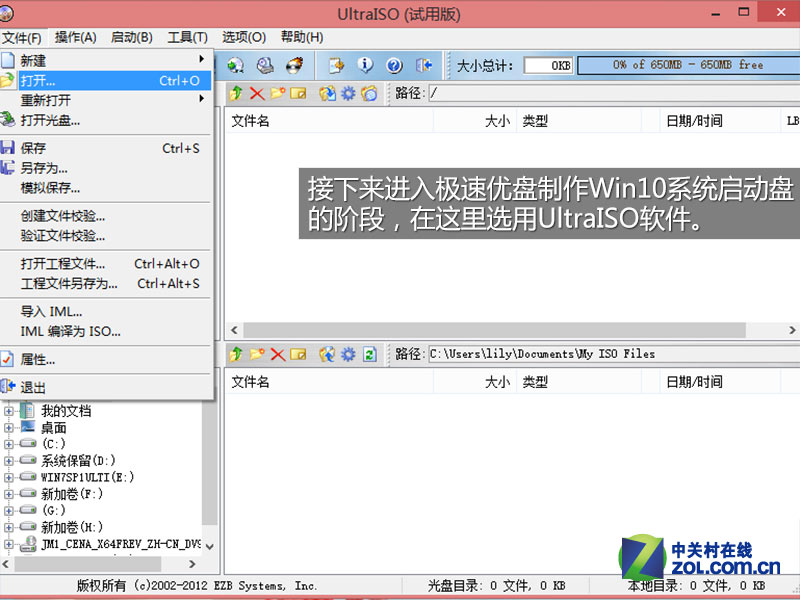Select 打开工程文件... menu entry
The height and width of the screenshot is (600, 800).
(106, 264)
